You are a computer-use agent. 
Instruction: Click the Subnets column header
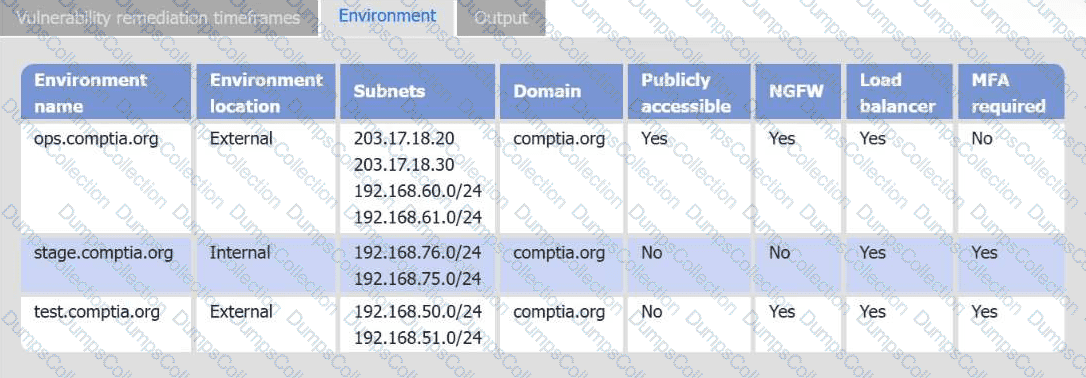[418, 92]
